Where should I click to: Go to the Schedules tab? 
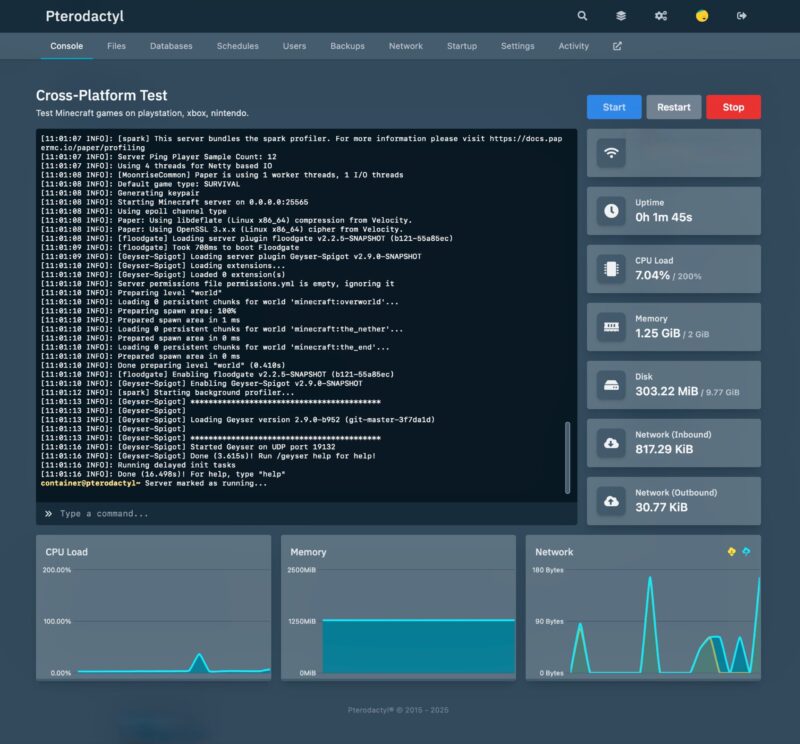[x=237, y=46]
